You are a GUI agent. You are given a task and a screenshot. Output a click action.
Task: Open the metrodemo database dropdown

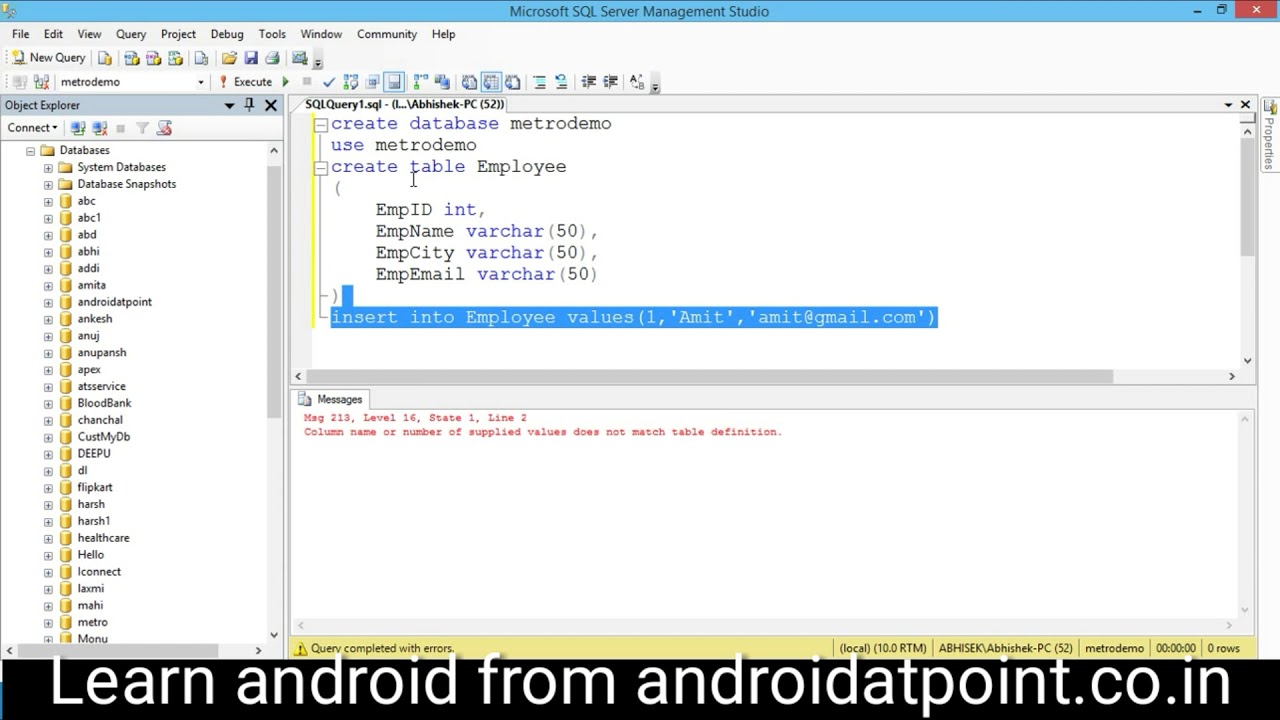tap(201, 82)
